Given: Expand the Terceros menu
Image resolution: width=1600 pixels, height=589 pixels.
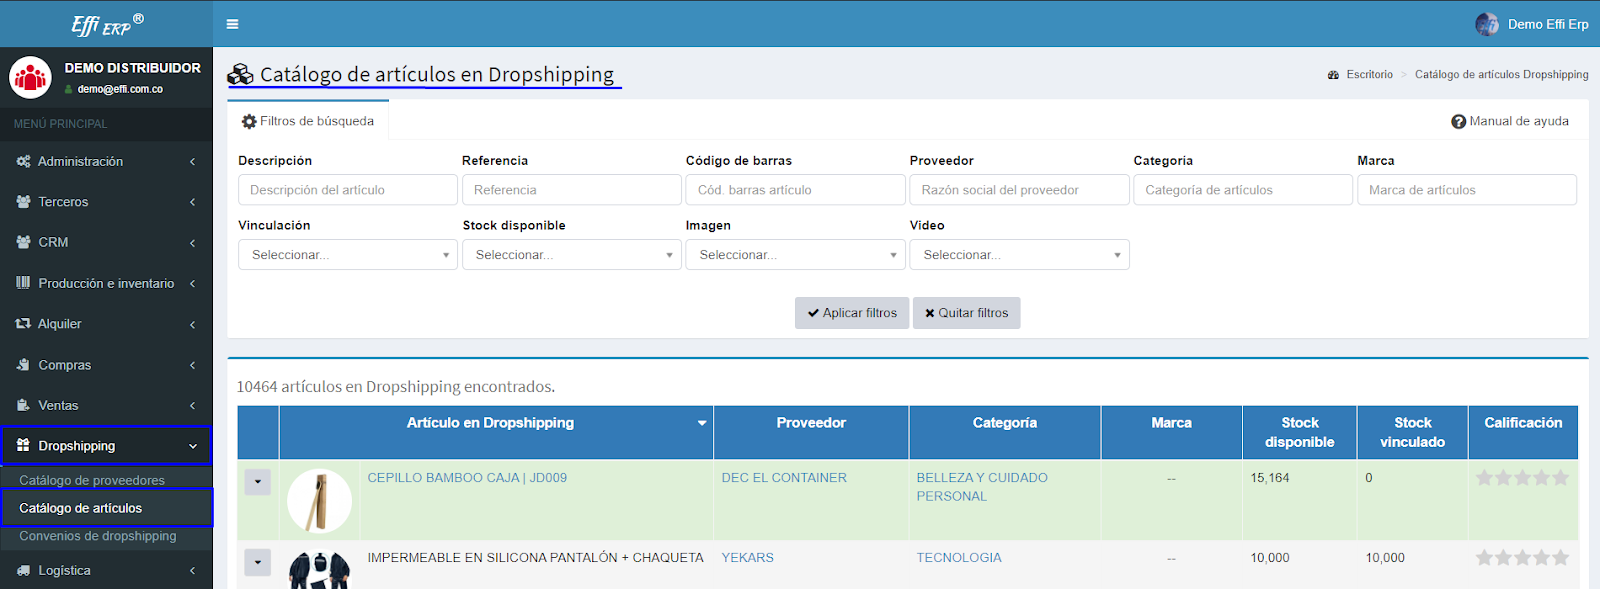Looking at the screenshot, I should point(106,202).
